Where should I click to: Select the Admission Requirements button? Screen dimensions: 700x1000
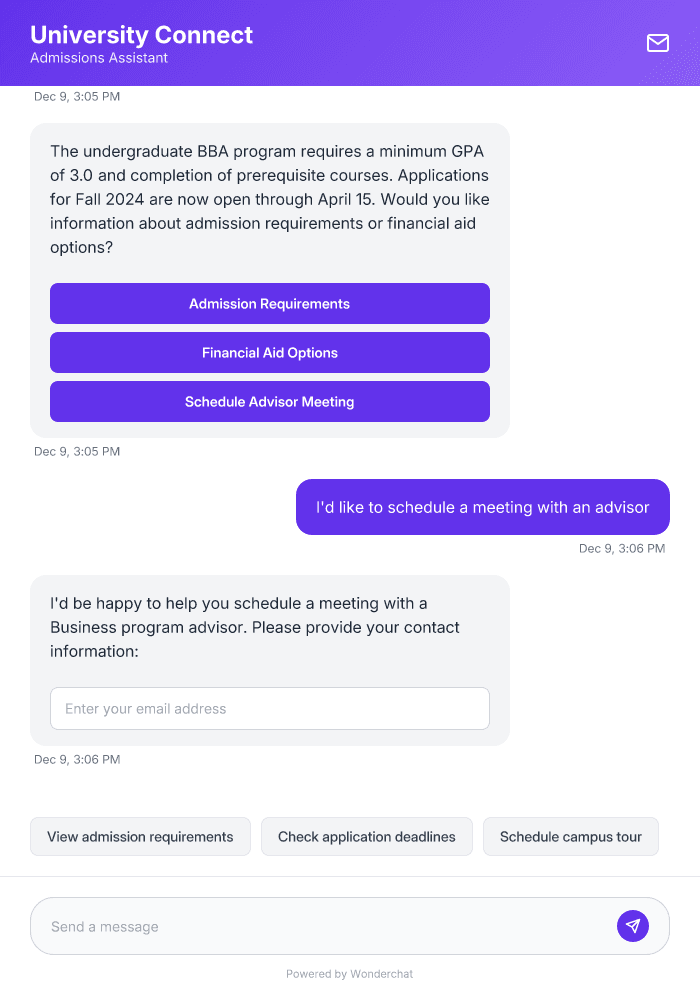(x=269, y=303)
